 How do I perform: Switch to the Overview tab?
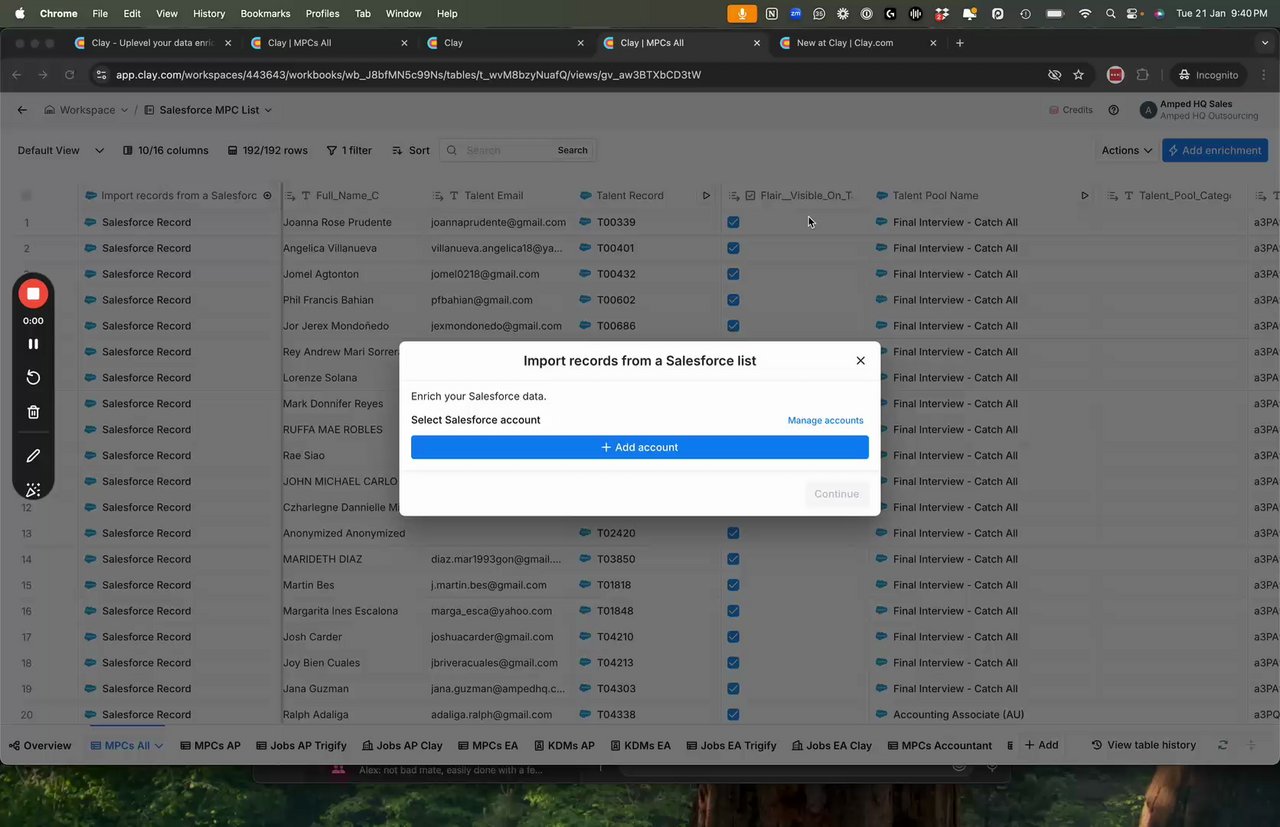coord(40,745)
